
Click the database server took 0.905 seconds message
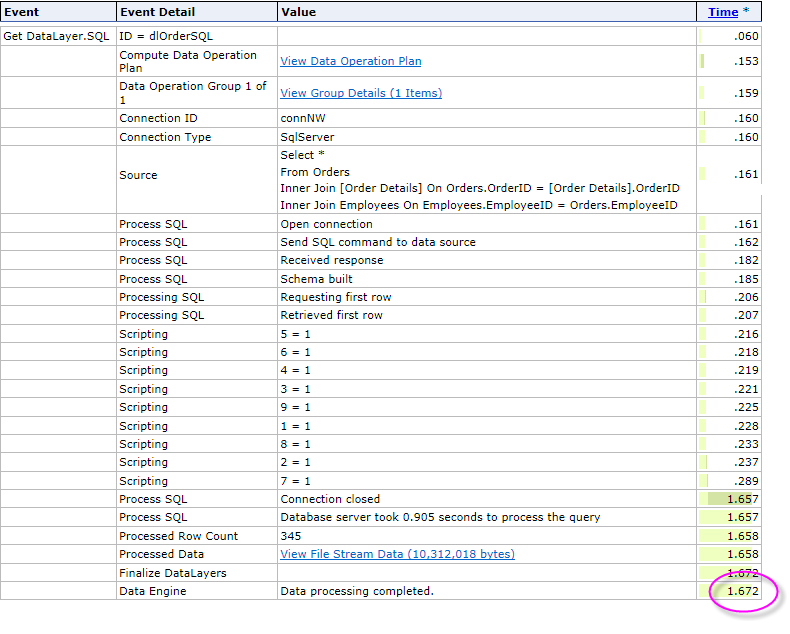click(x=440, y=517)
